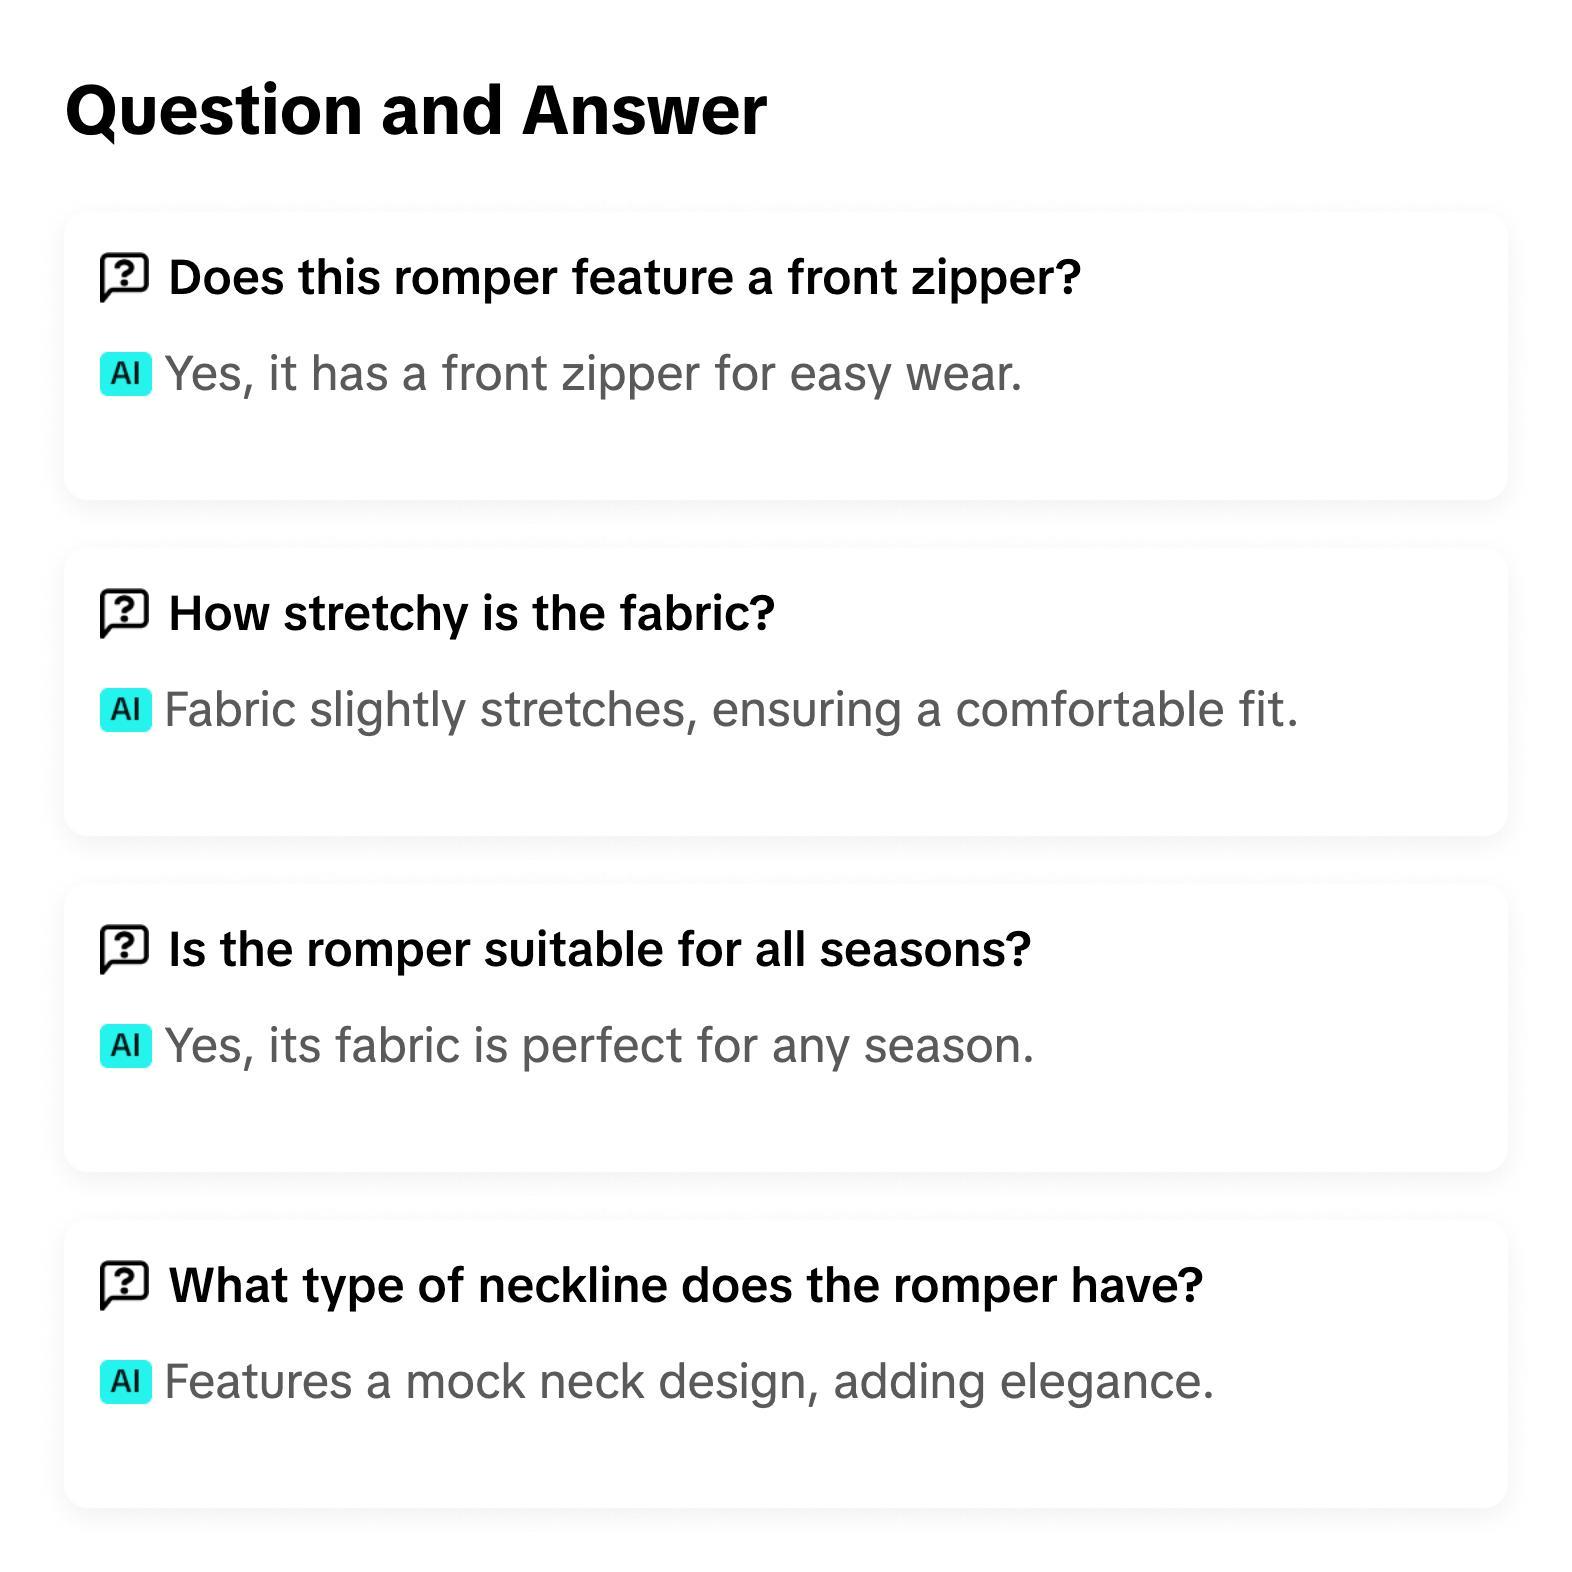The width and height of the screenshot is (1572, 1572).
Task: Open the "How stretchy is the fabric?" question
Action: click(471, 613)
